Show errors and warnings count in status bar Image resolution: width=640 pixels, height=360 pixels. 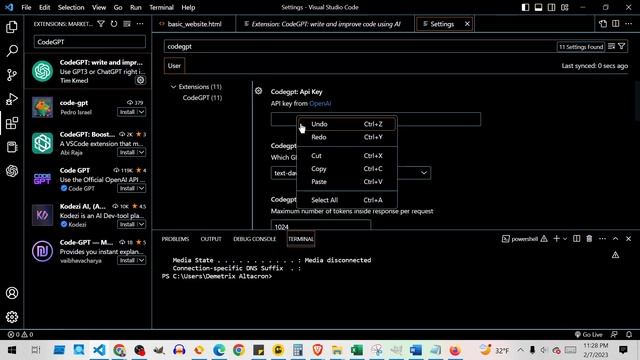coord(20,334)
